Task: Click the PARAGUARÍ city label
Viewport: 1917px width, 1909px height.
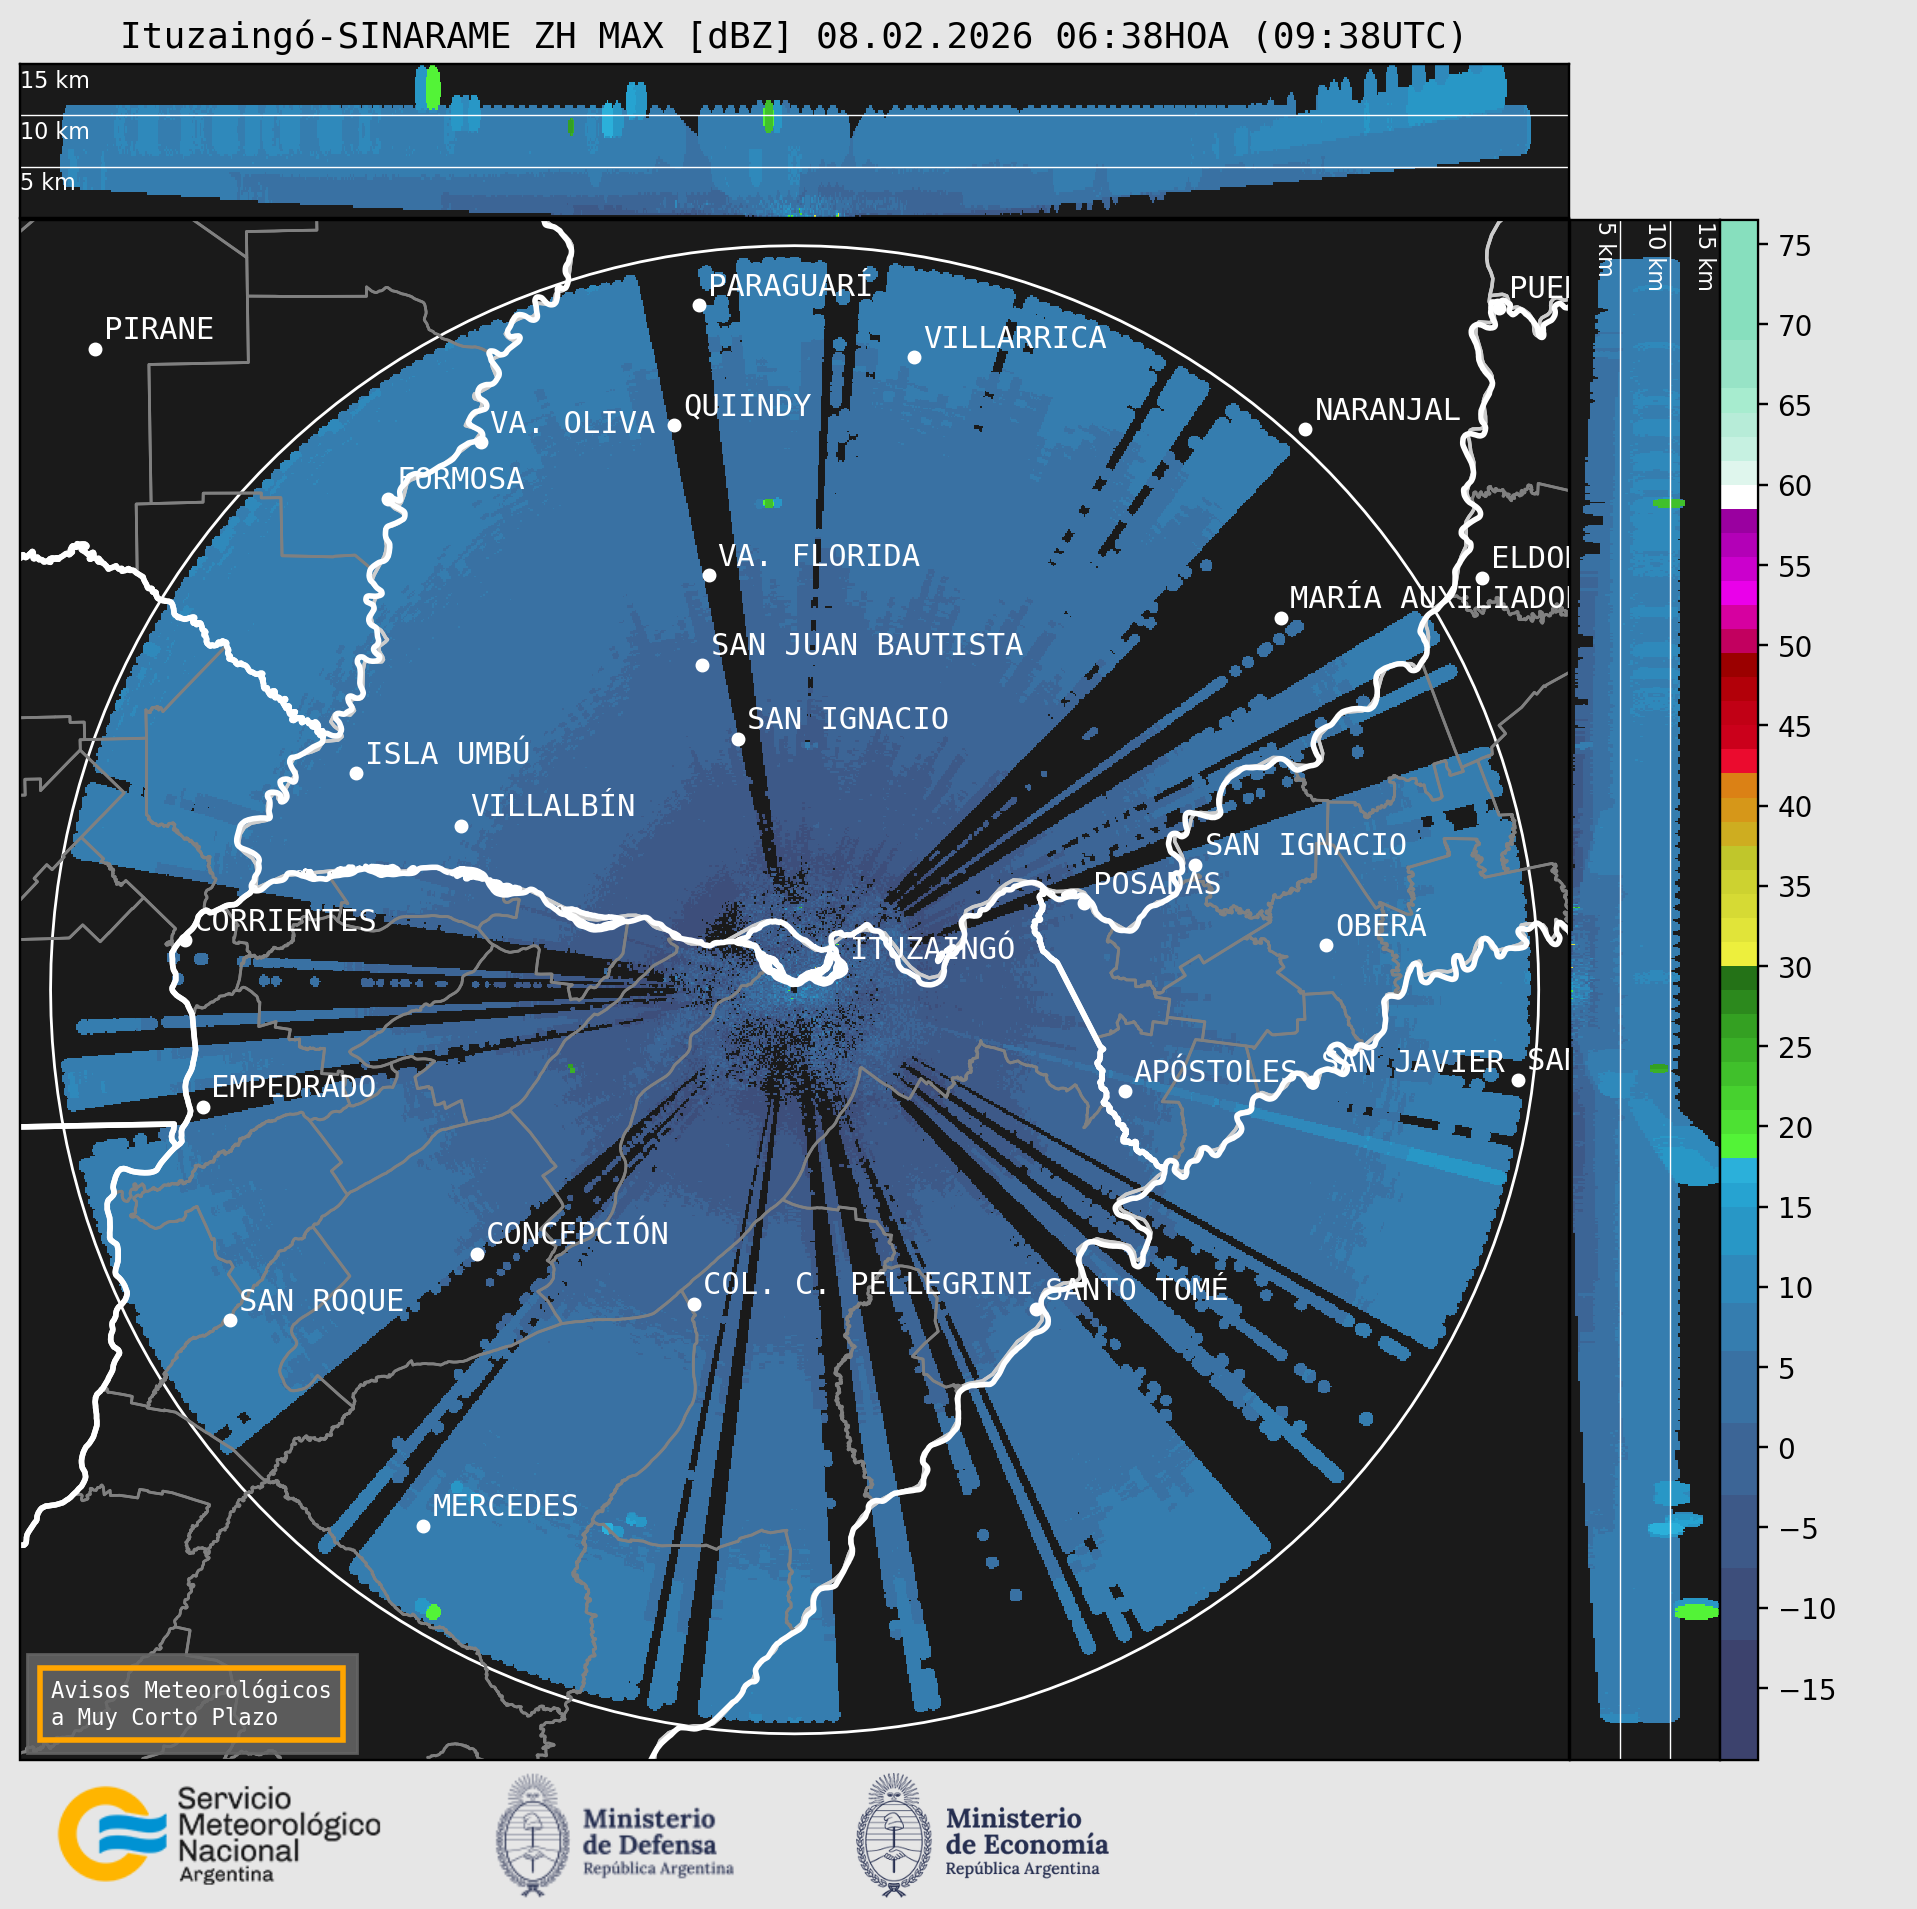Action: tap(790, 286)
